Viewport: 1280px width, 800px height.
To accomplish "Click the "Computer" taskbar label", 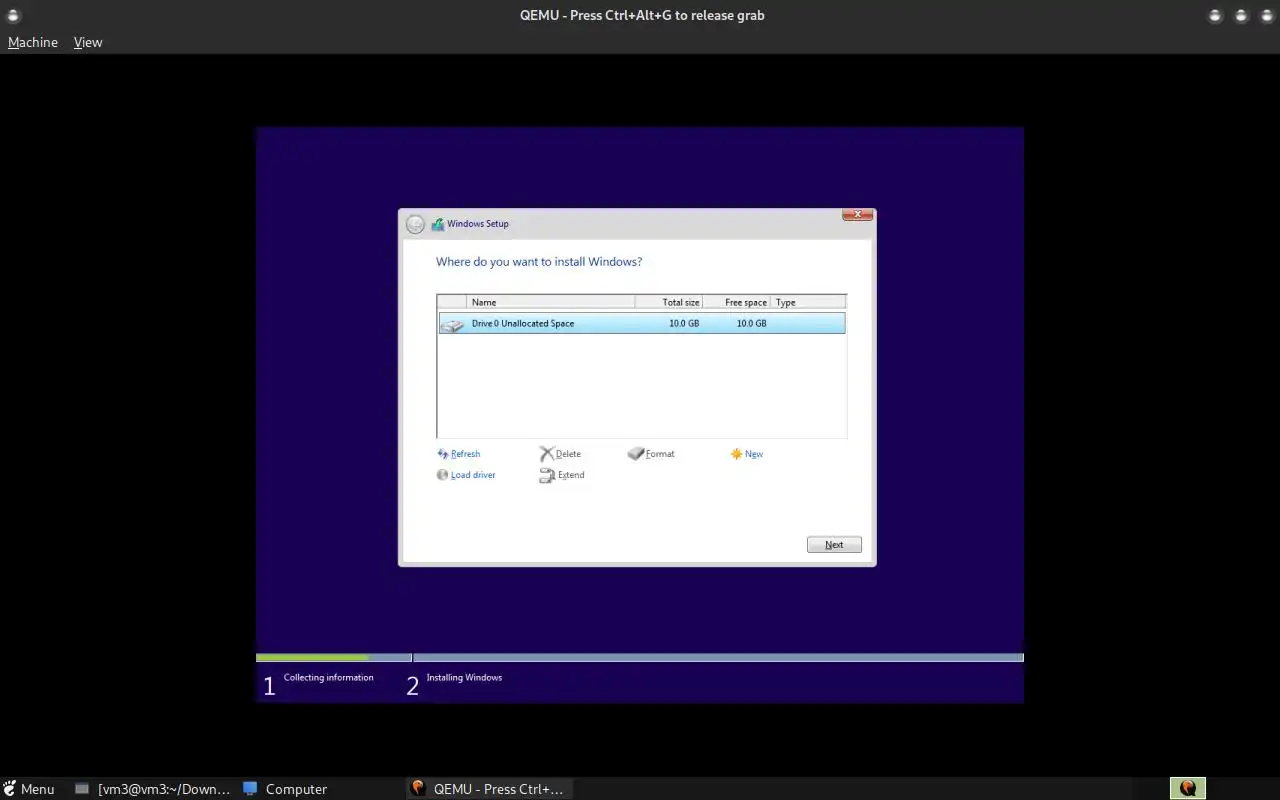I will click(x=296, y=789).
